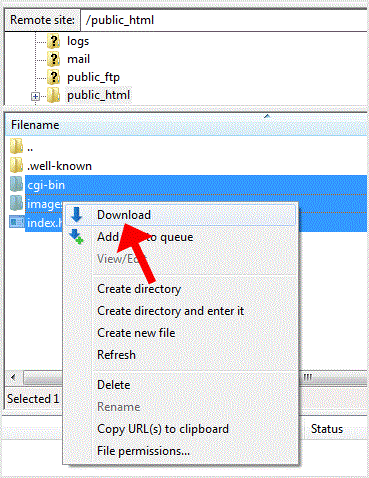Click the Remote site path field
369x478 pixels.
coord(224,20)
